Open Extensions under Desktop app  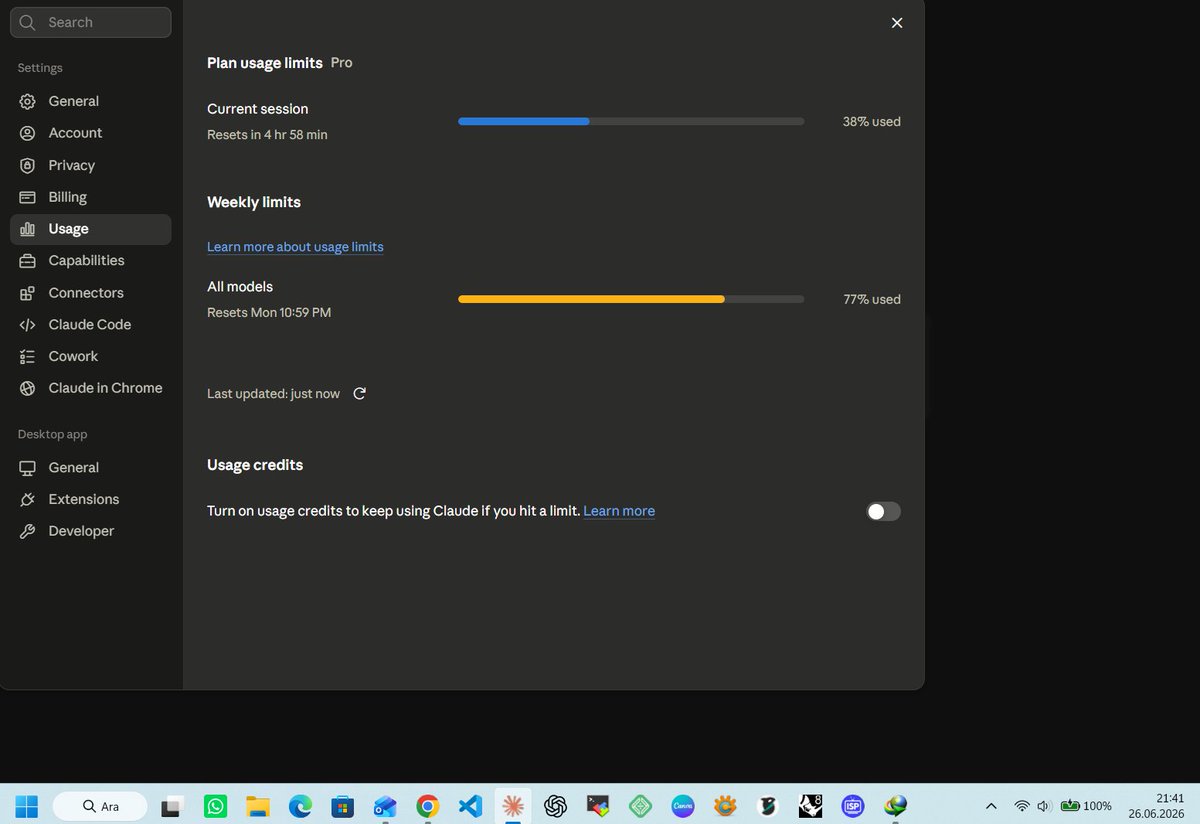[x=91, y=500]
